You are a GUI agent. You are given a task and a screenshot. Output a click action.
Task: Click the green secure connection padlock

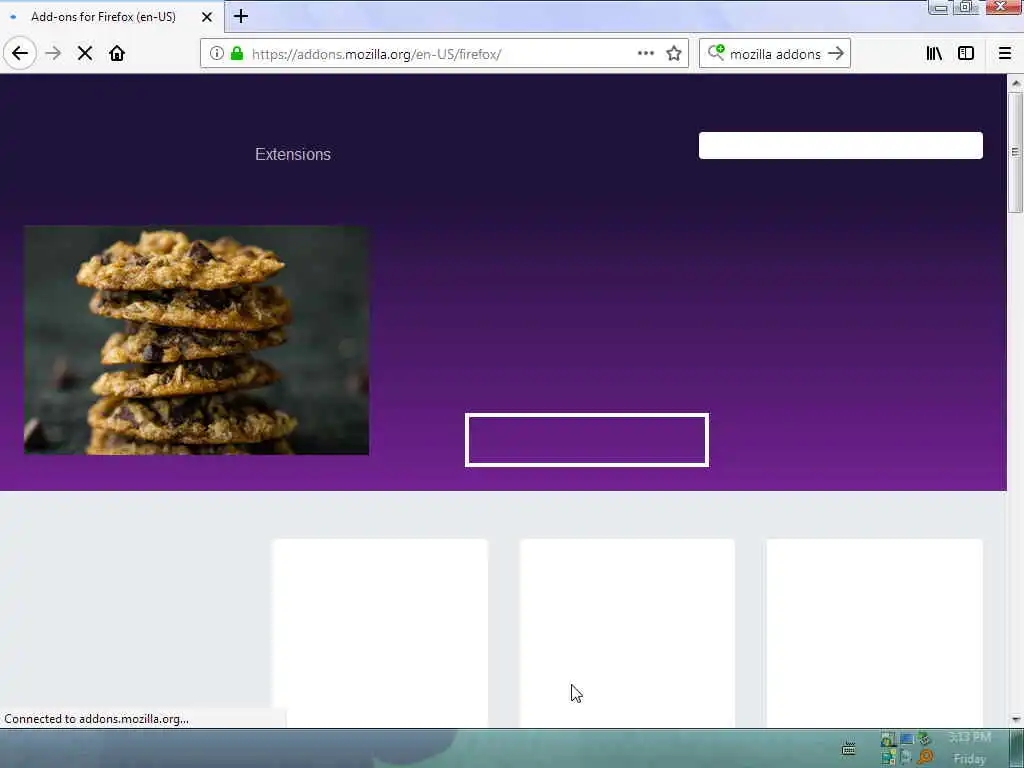coord(237,54)
